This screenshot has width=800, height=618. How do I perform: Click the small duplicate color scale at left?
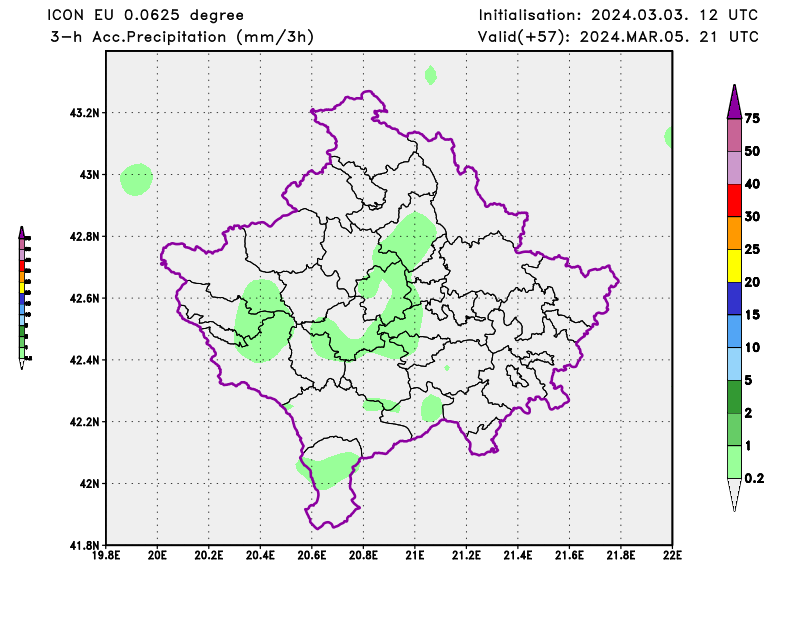[x=24, y=298]
